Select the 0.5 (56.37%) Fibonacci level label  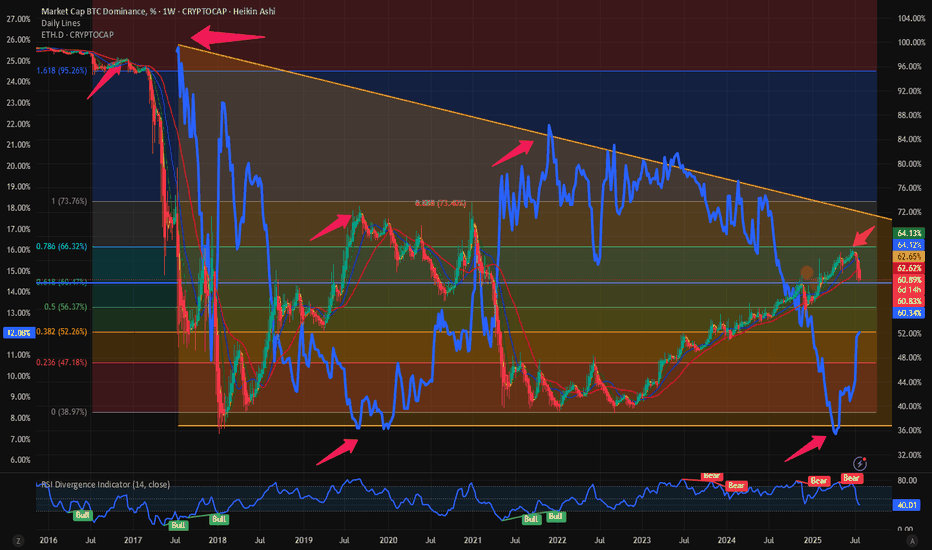pyautogui.click(x=65, y=307)
